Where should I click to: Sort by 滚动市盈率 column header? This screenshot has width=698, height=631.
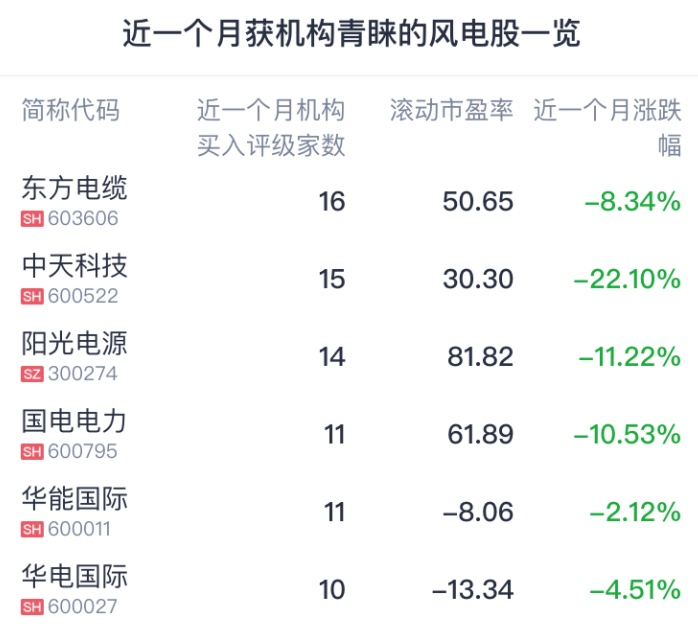(451, 111)
